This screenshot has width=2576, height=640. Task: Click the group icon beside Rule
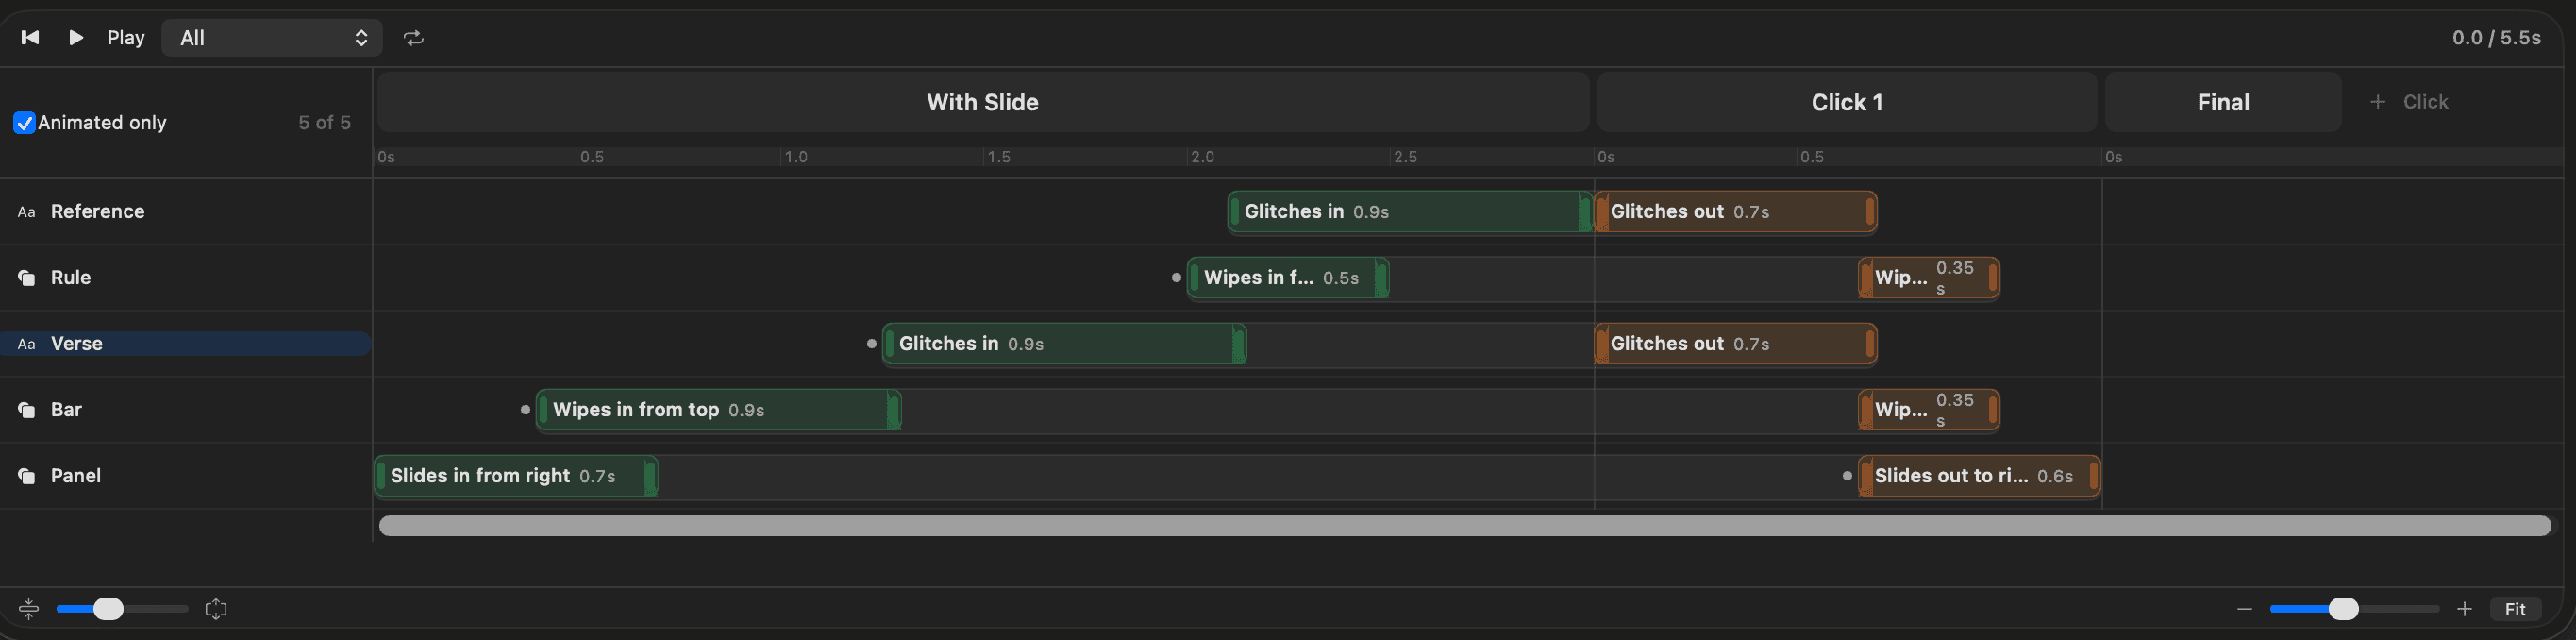click(27, 278)
